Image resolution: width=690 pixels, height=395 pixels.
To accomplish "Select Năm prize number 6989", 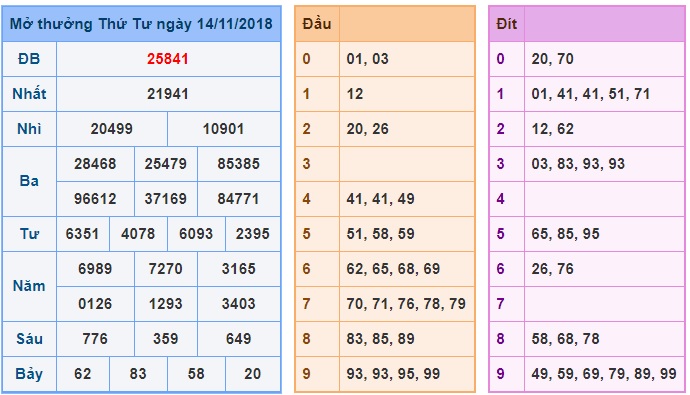I will (x=95, y=269).
